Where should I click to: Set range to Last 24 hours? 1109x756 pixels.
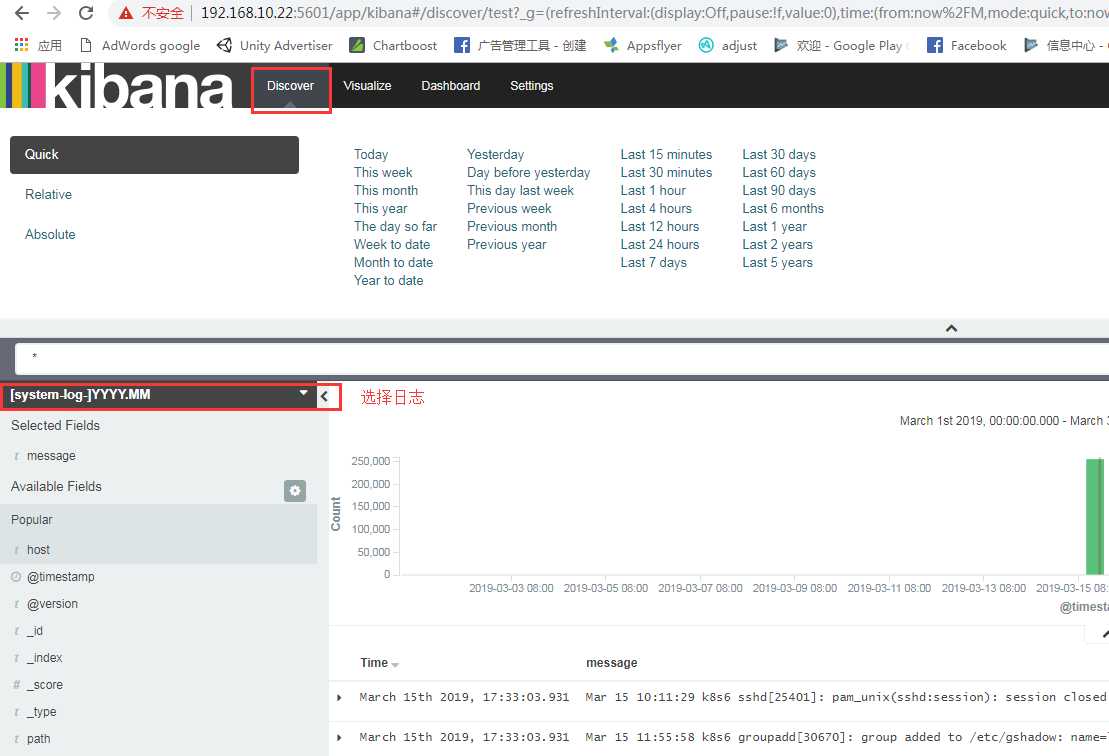pyautogui.click(x=659, y=245)
